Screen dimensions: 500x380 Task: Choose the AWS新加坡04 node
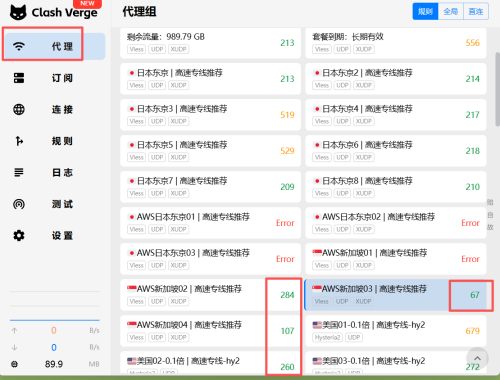[210, 331]
